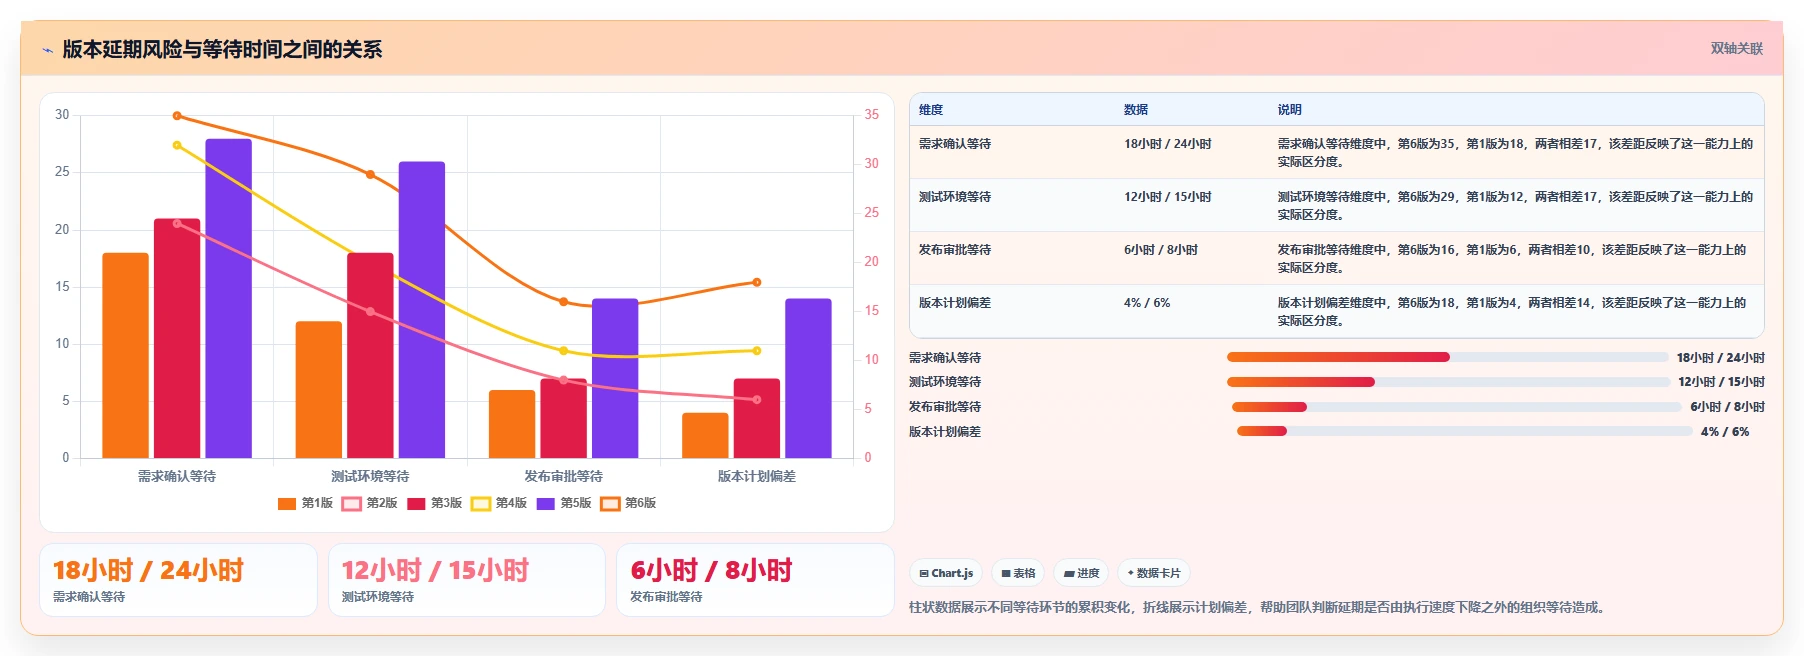Screen dimensions: 1804x656
Task: Click the 发布审批等待 progress bar
Action: (x=1456, y=407)
